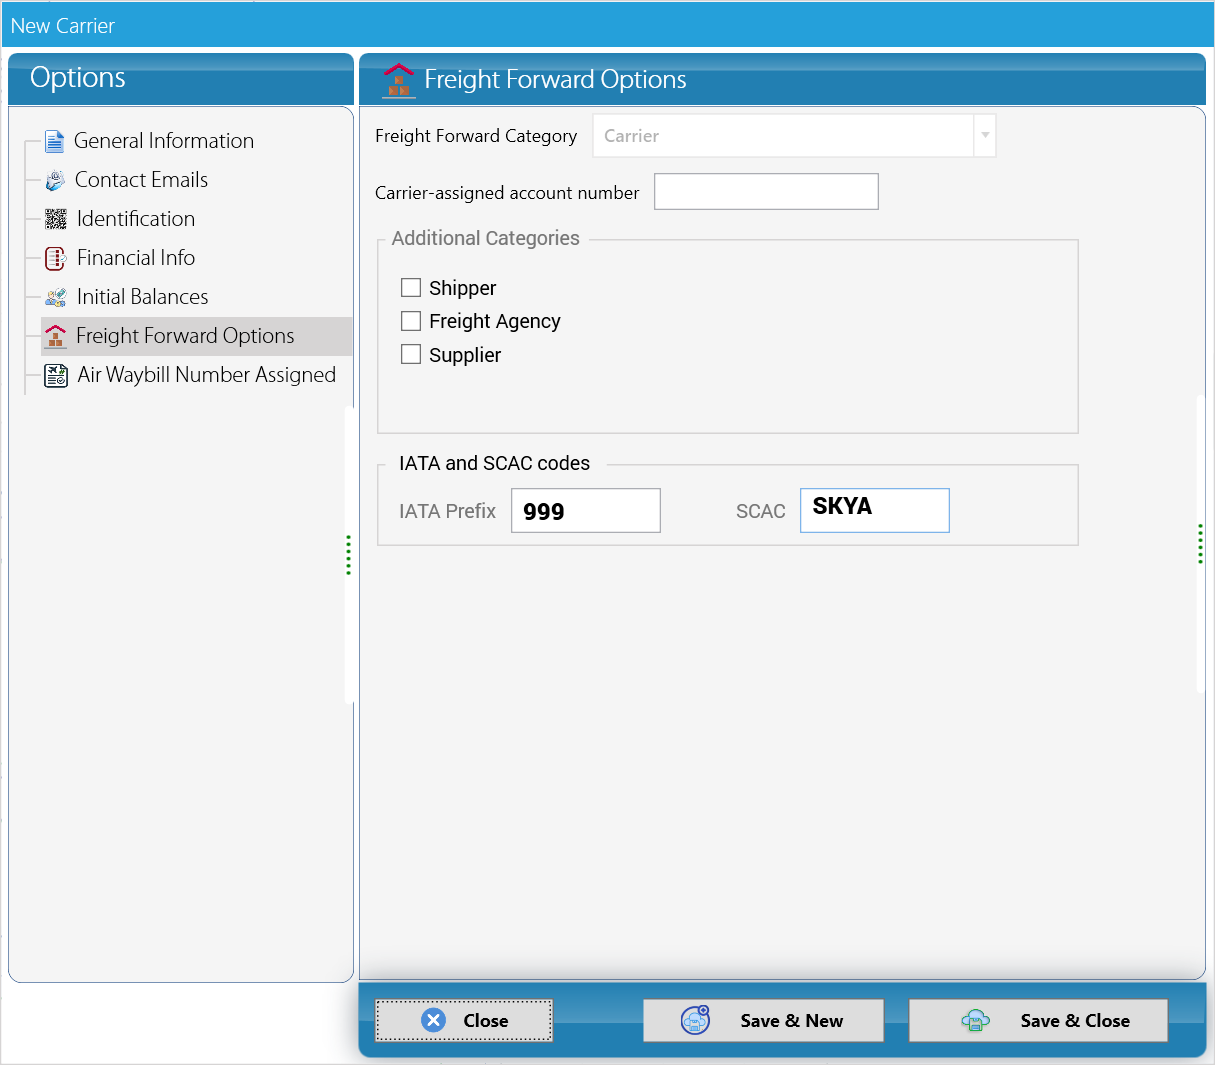1215x1065 pixels.
Task: Open the Freight Forward Category dropdown arrow
Action: click(985, 136)
